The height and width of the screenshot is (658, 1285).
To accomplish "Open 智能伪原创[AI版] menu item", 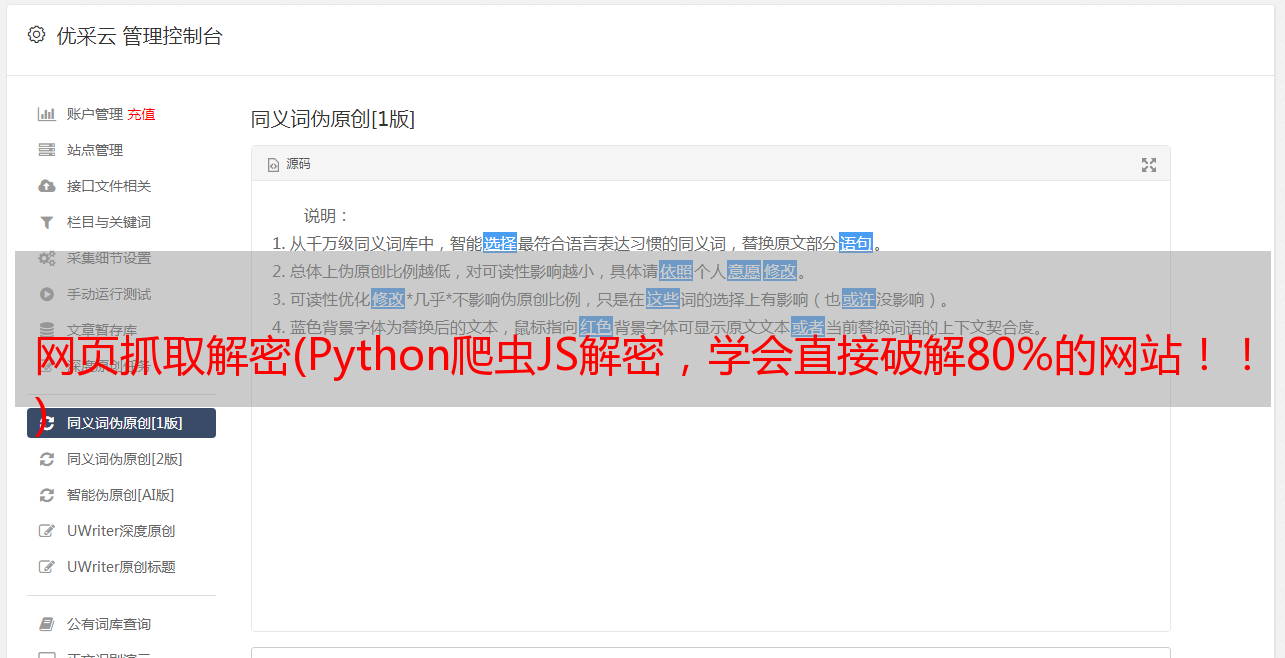I will tap(121, 495).
